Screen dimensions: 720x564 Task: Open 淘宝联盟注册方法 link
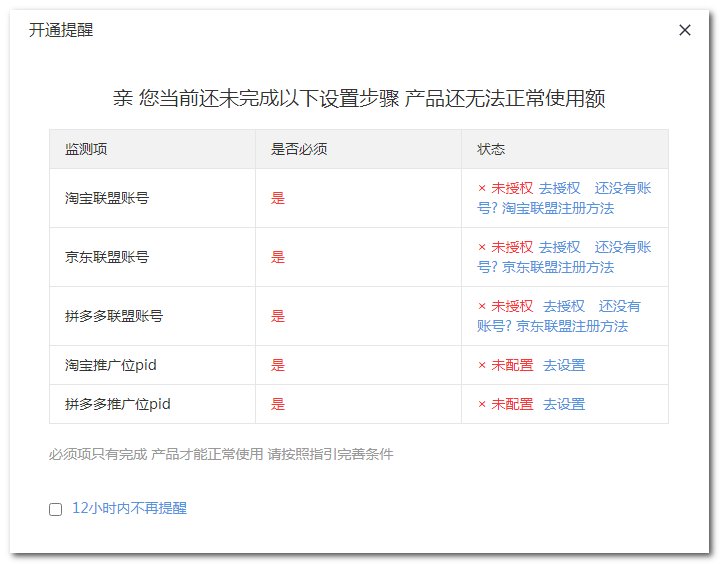click(558, 209)
